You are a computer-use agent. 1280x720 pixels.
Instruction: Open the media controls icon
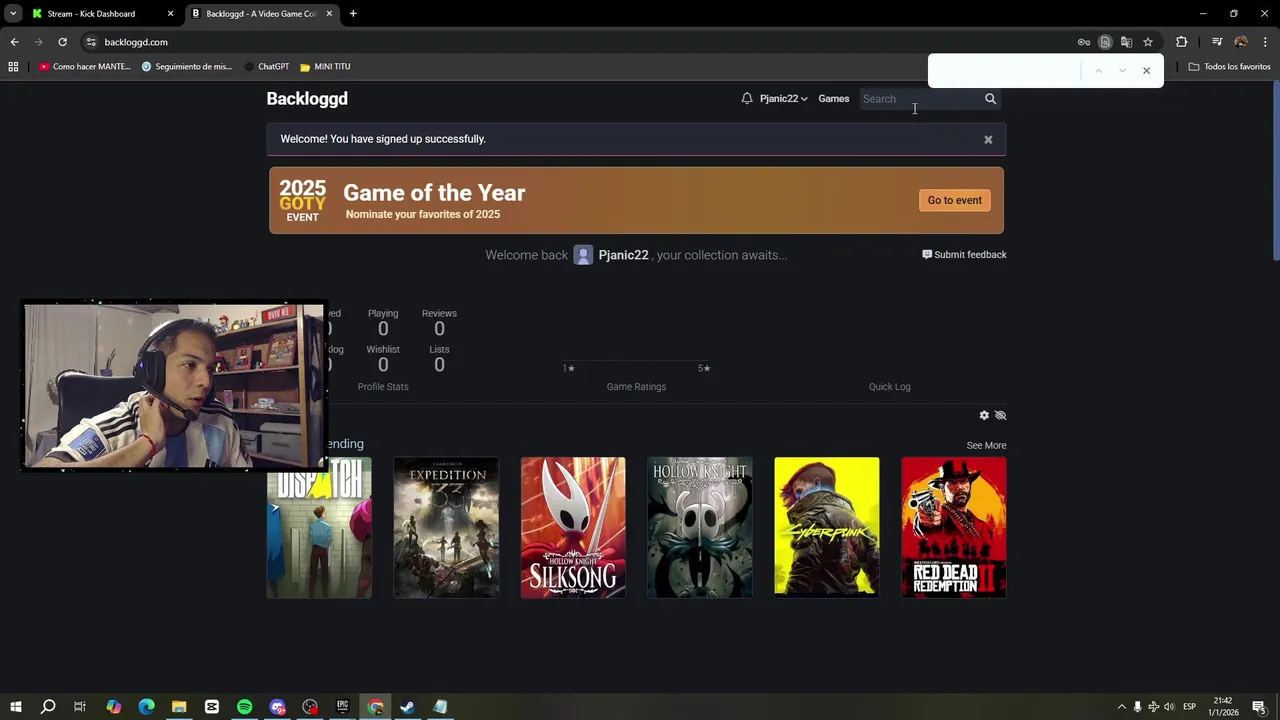click(1217, 42)
